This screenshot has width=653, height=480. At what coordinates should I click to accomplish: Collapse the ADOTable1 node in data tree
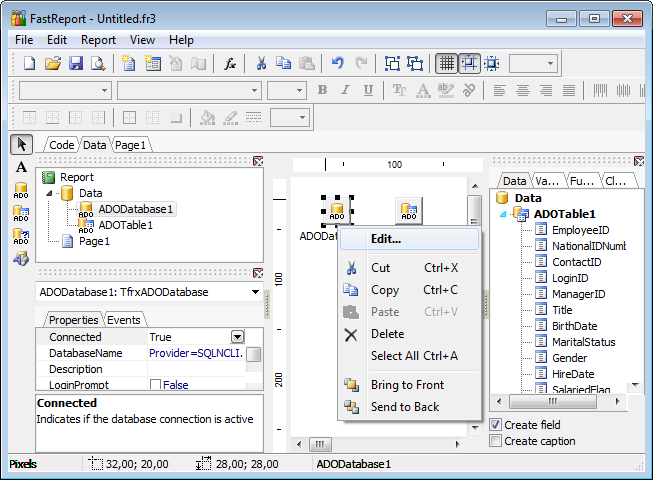coord(503,214)
